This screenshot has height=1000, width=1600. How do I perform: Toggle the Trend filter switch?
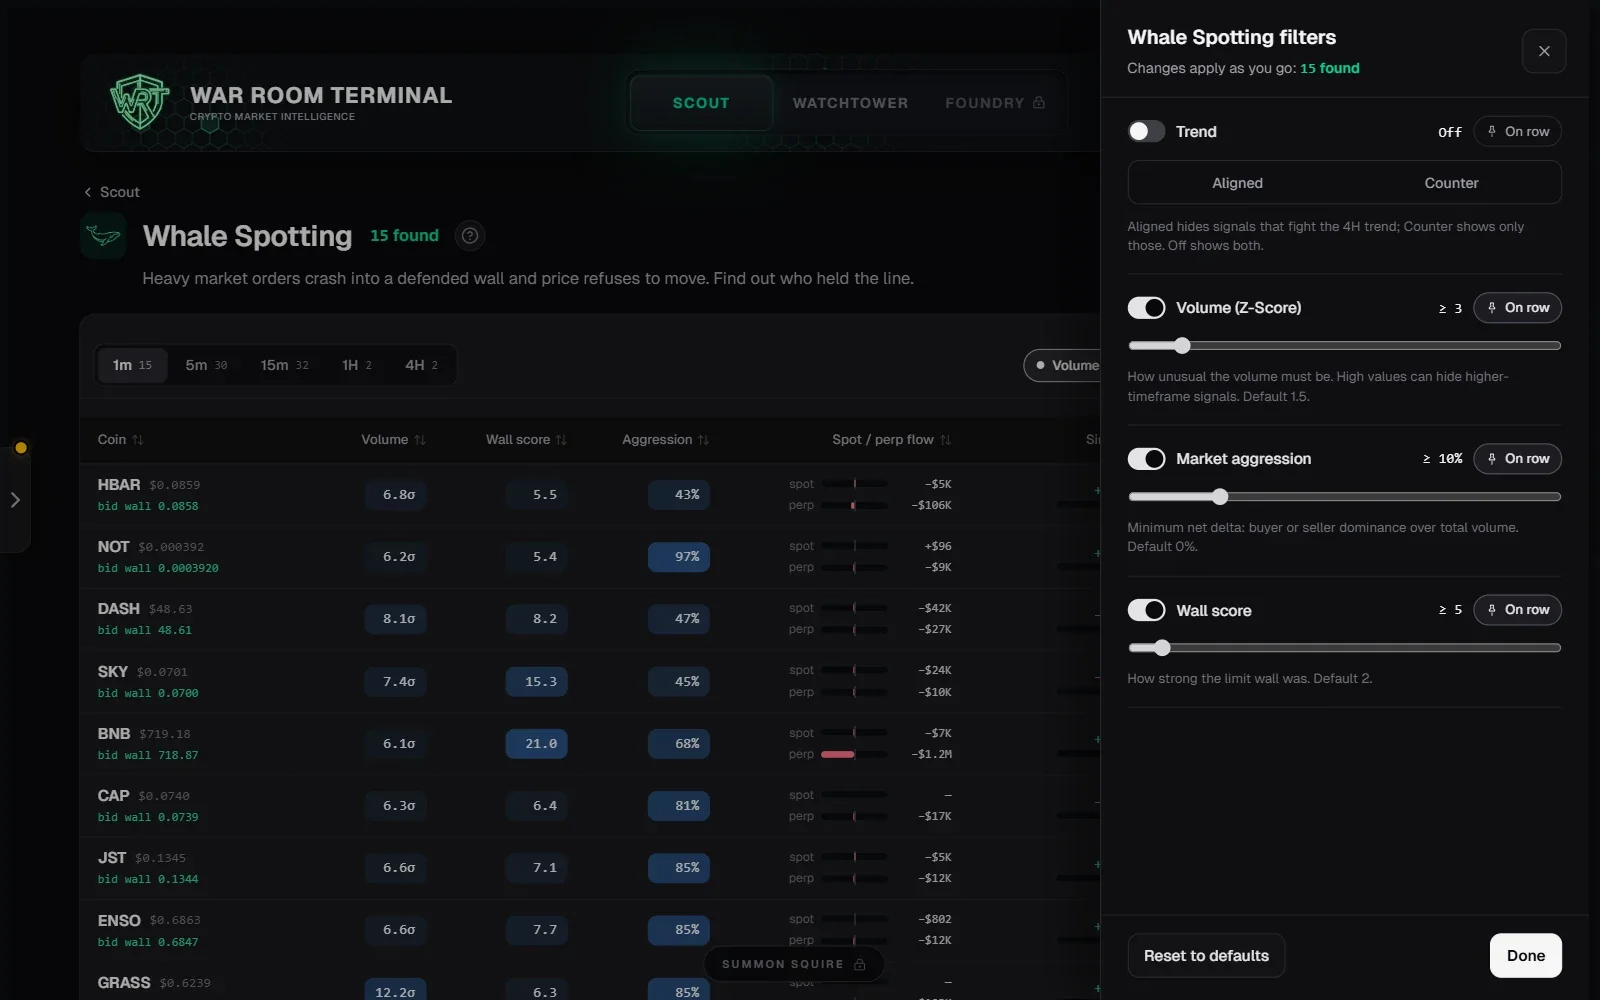tap(1146, 131)
